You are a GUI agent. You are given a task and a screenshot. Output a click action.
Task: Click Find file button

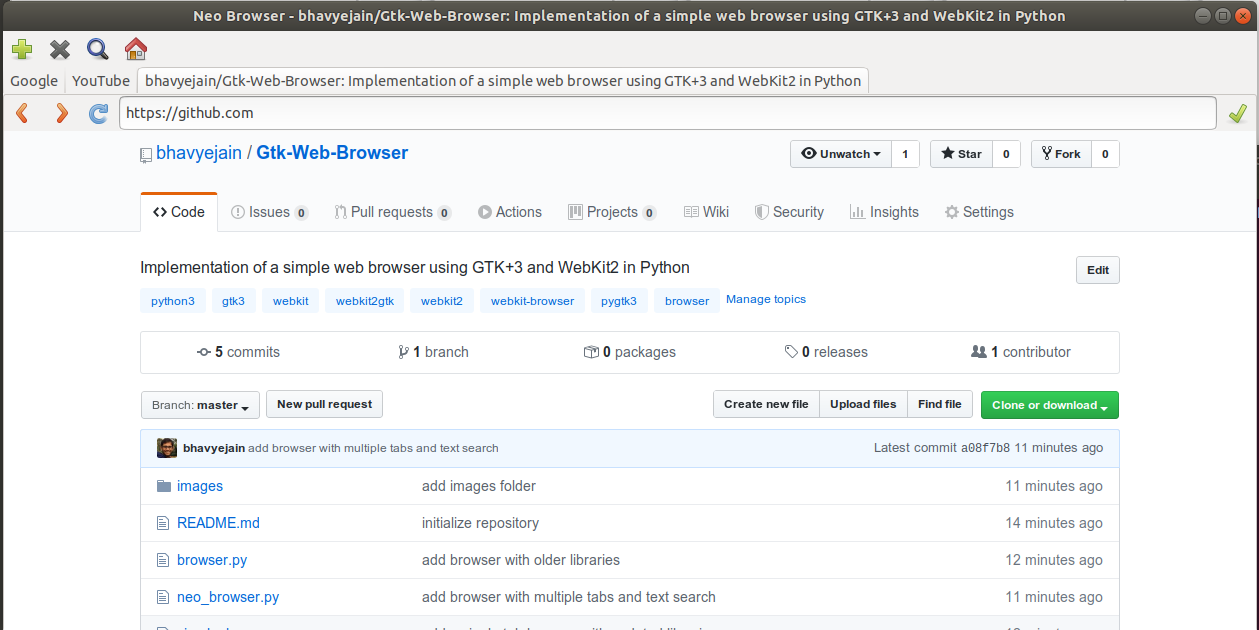[x=940, y=404]
